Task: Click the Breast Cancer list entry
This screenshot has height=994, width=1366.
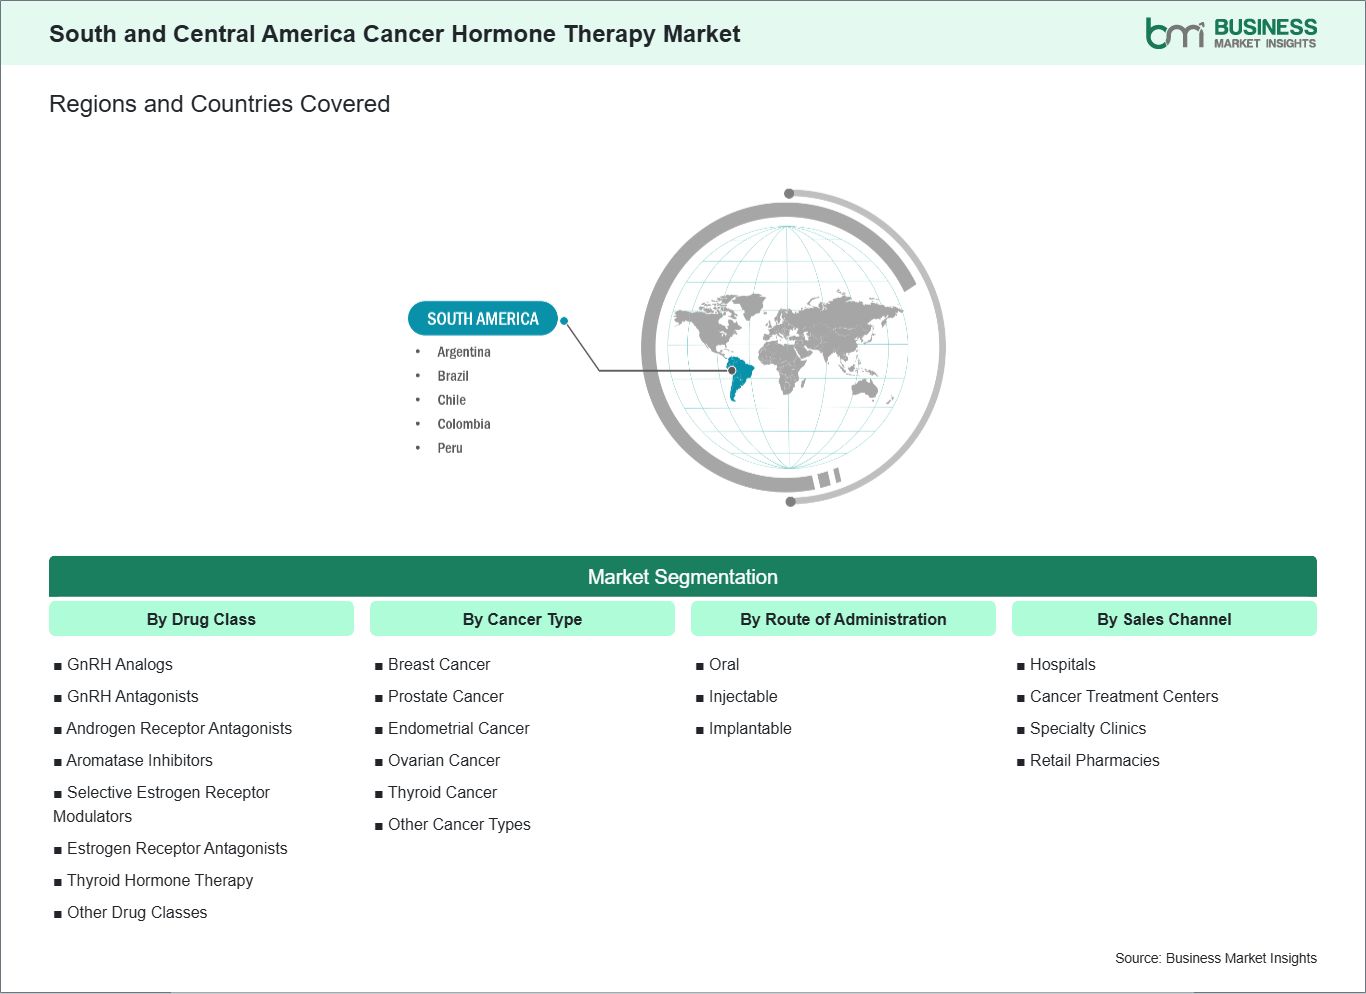Action: (439, 664)
